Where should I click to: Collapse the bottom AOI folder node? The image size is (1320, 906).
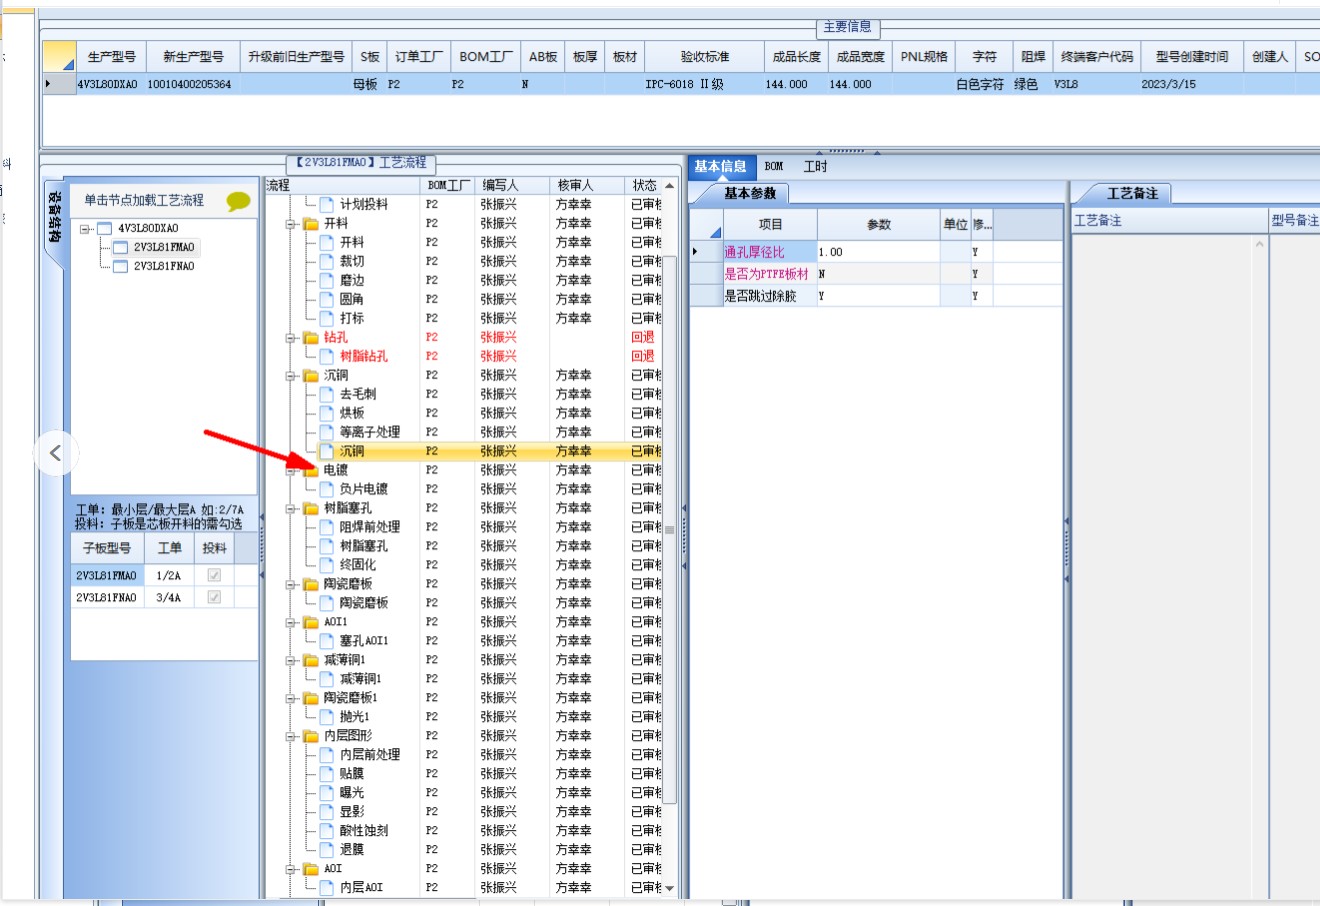point(291,869)
